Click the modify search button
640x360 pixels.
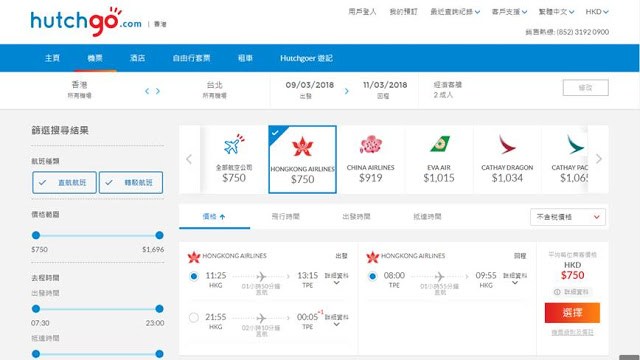point(585,88)
